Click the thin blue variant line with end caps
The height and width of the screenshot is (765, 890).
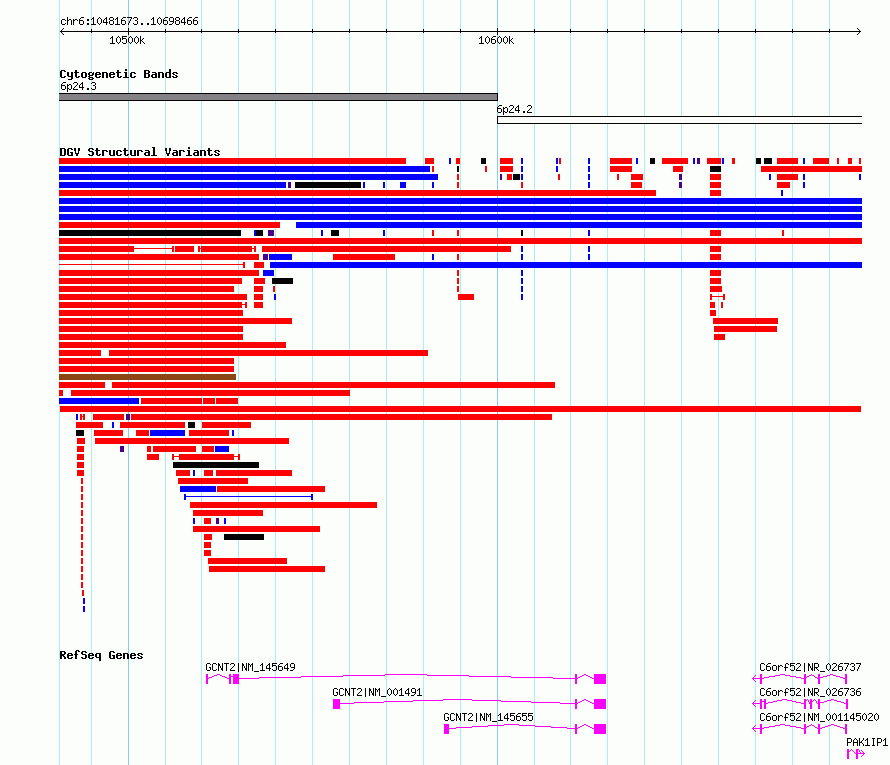pos(248,497)
